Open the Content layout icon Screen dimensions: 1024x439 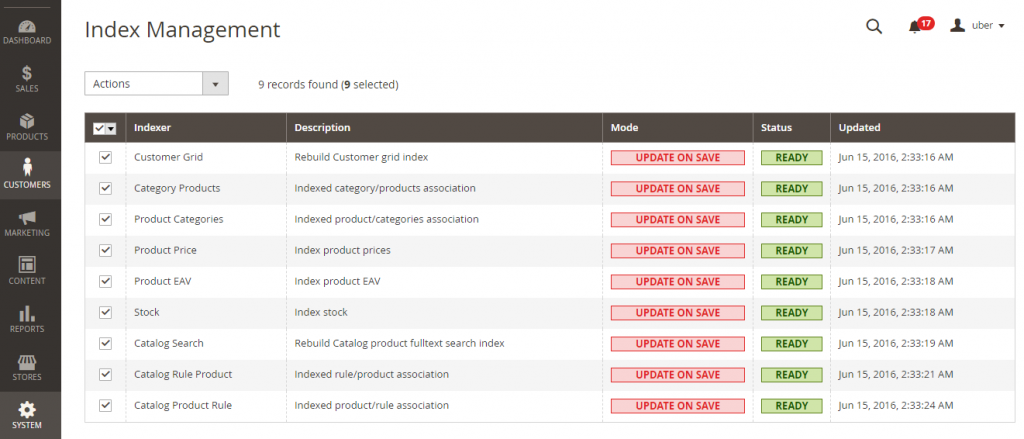27,265
